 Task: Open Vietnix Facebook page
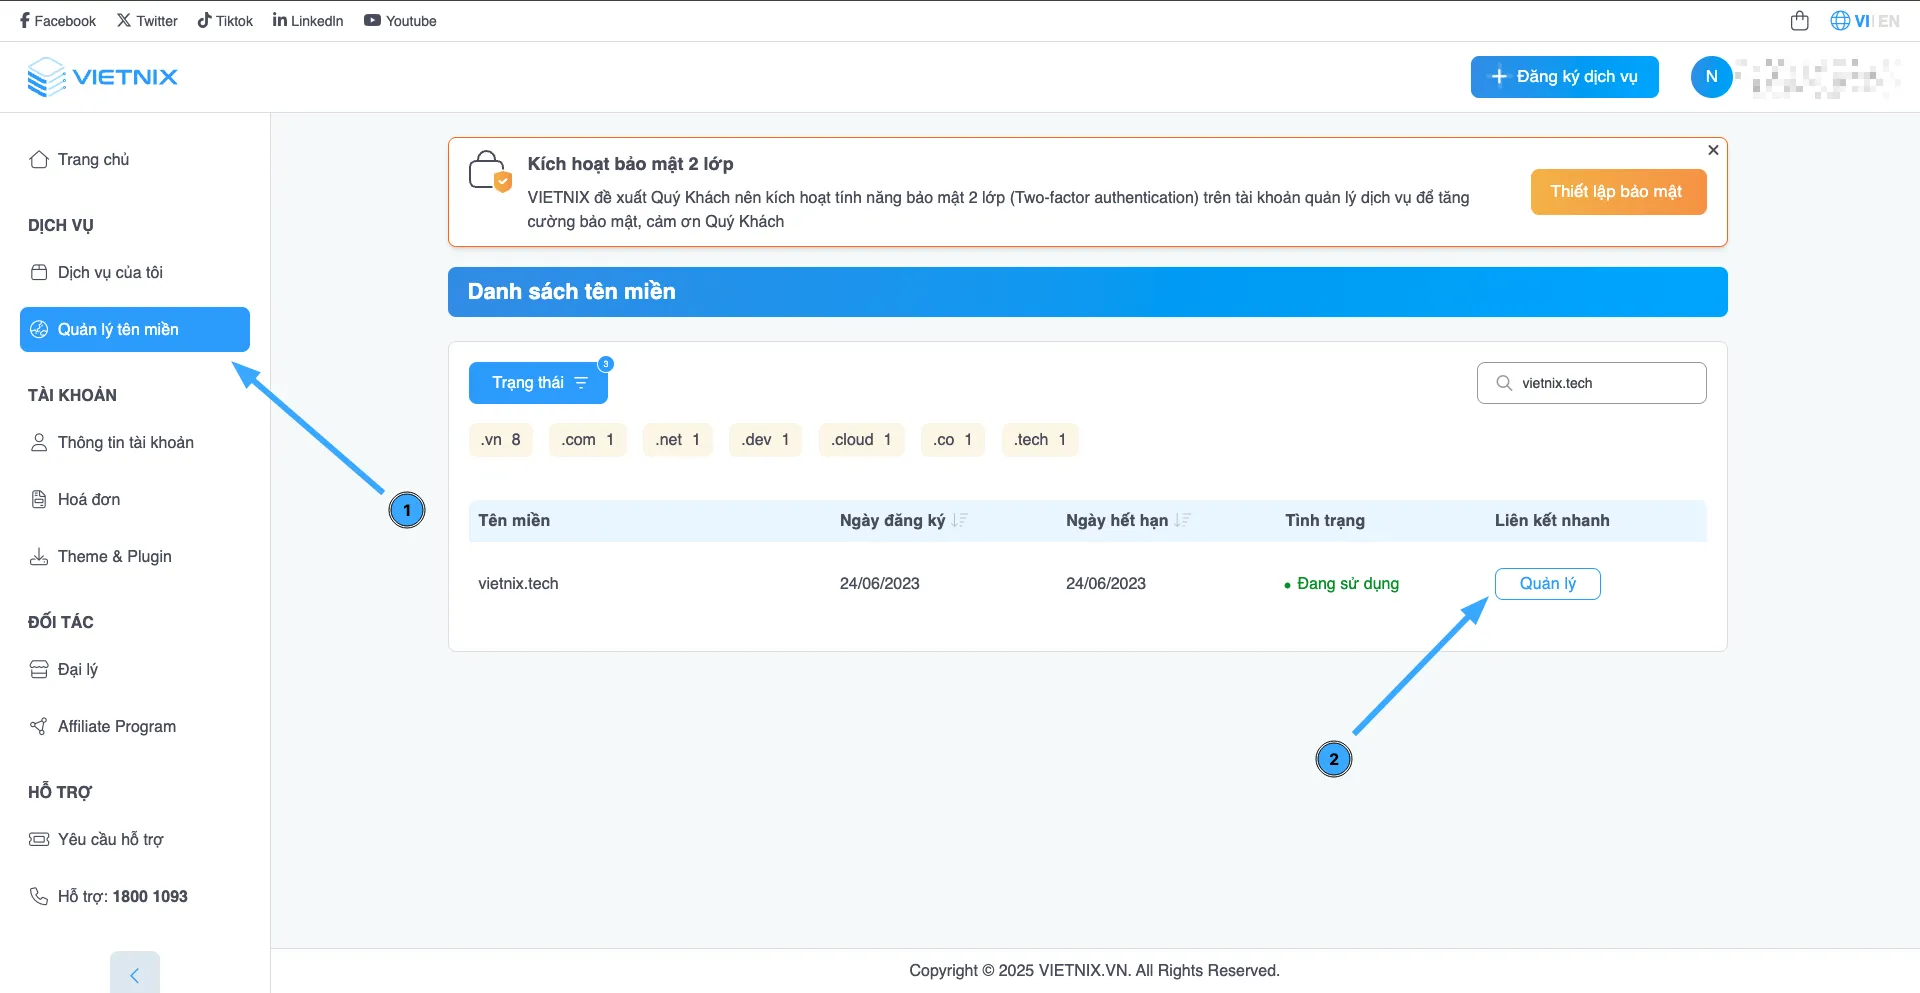(x=56, y=20)
